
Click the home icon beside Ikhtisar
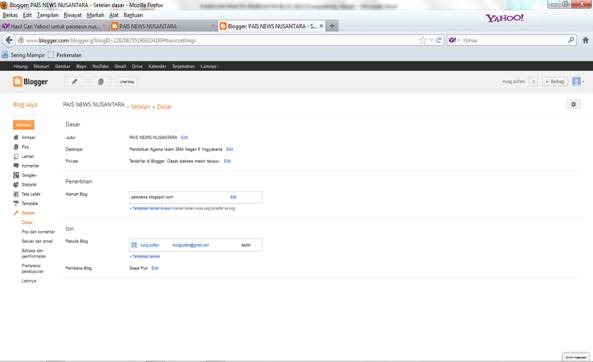tap(16, 137)
